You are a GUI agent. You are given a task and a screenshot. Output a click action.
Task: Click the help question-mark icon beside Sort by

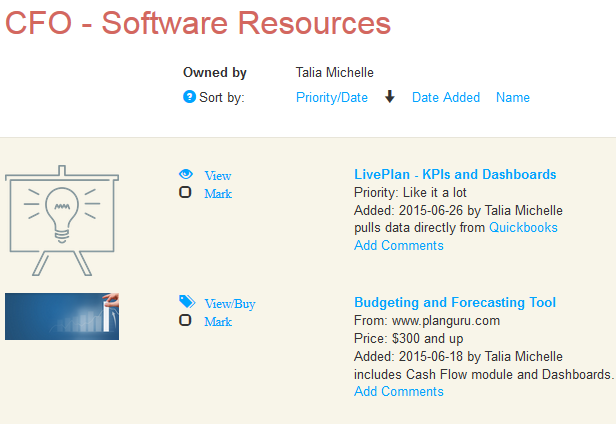(189, 96)
